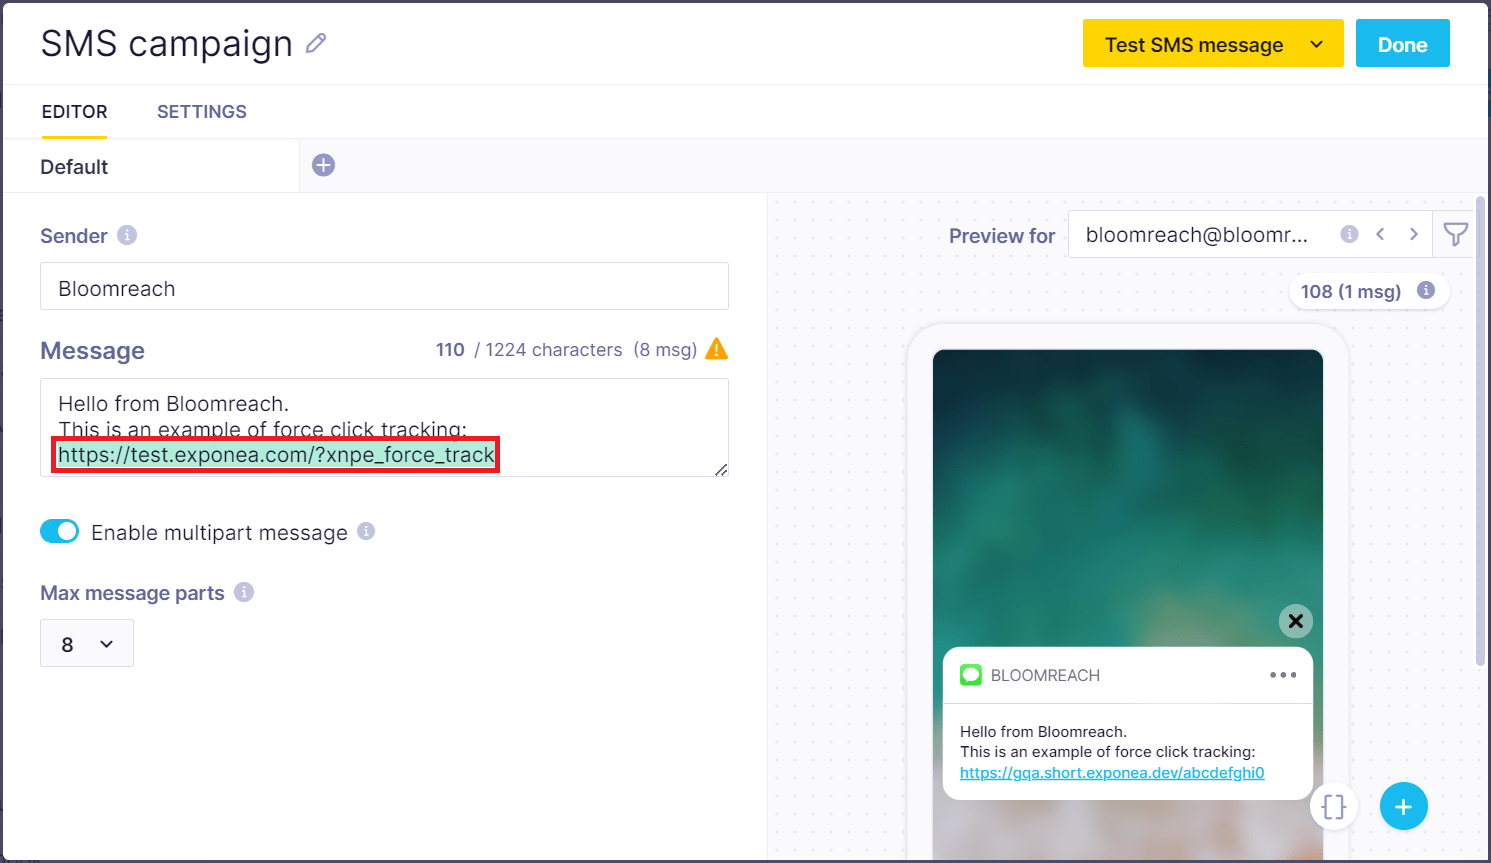Click the warning triangle near the character count
This screenshot has height=863, width=1491.
pos(717,349)
